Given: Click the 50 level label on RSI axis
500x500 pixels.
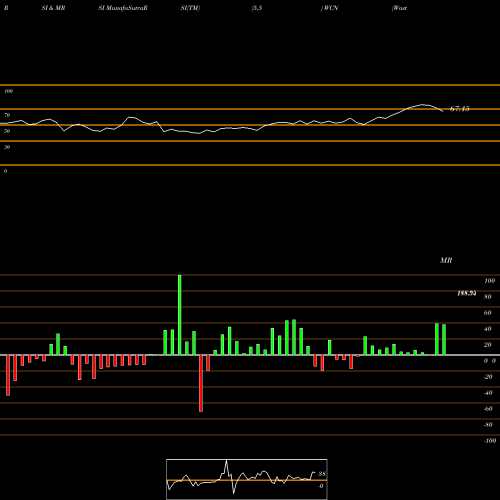Looking at the screenshot, I should tap(7, 131).
